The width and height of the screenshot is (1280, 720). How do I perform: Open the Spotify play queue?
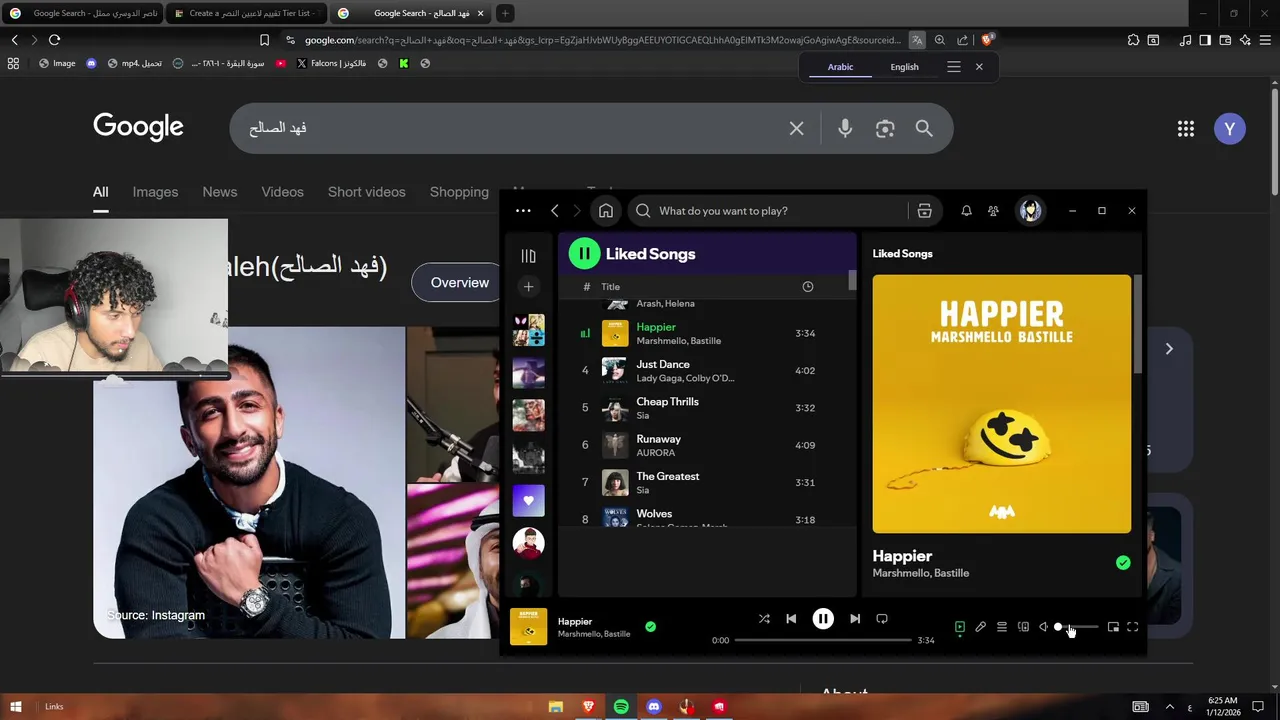click(1002, 627)
